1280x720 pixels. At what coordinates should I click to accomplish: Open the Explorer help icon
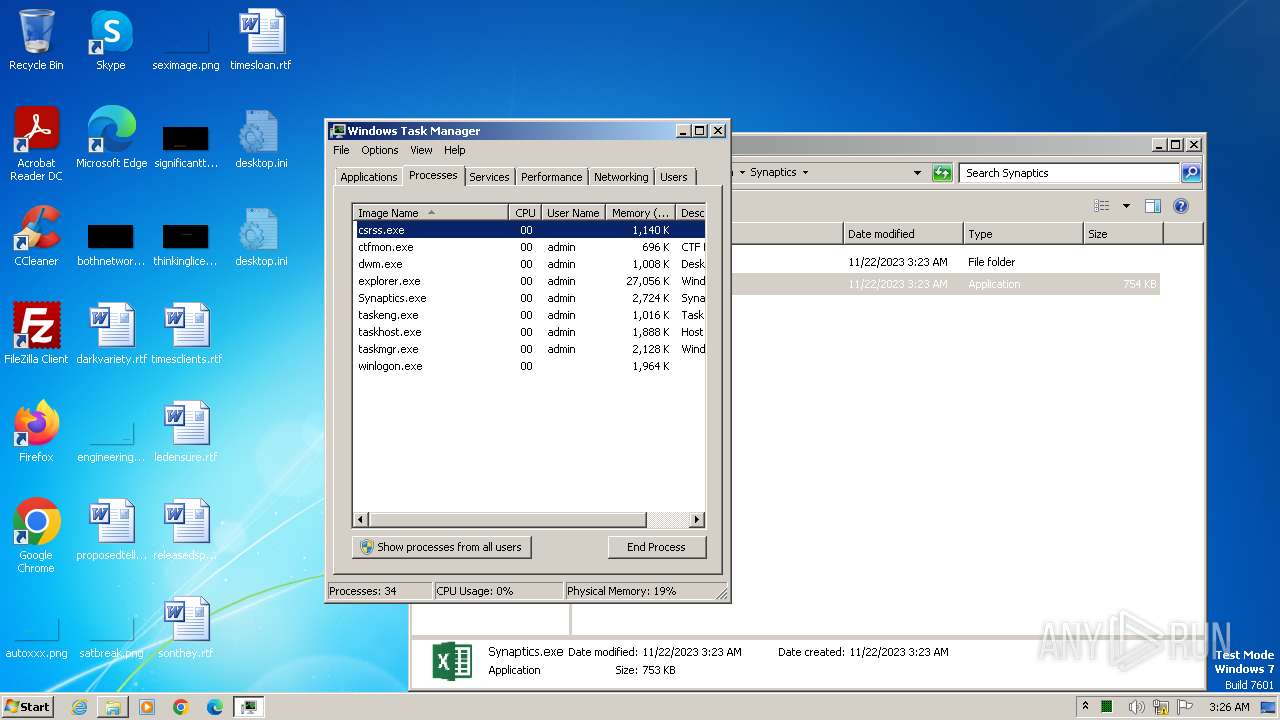(x=1181, y=206)
